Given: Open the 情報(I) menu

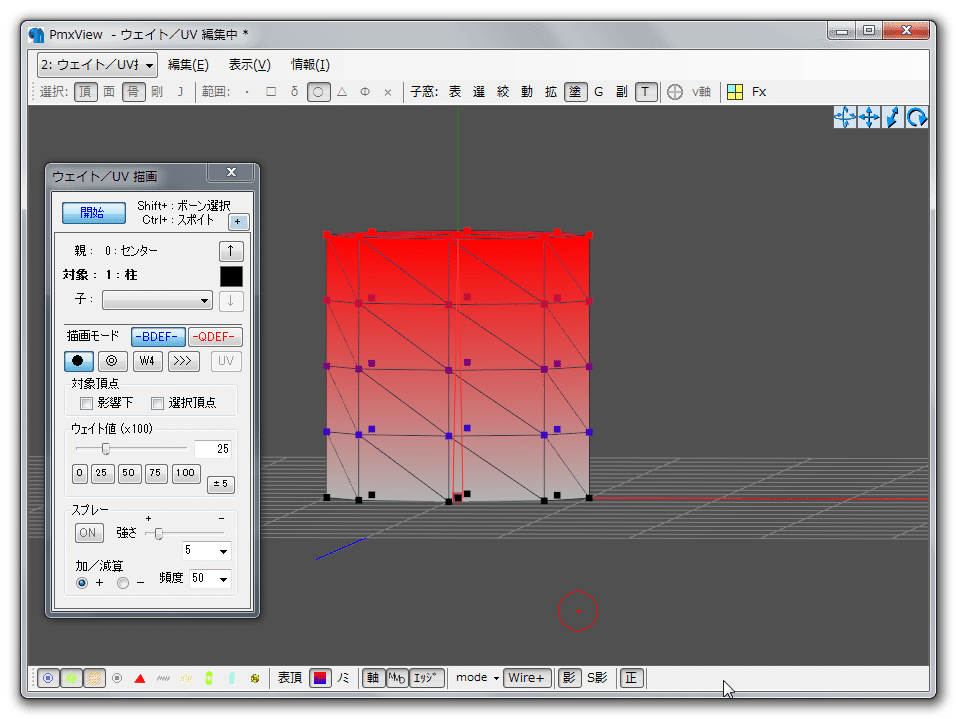Looking at the screenshot, I should (310, 65).
